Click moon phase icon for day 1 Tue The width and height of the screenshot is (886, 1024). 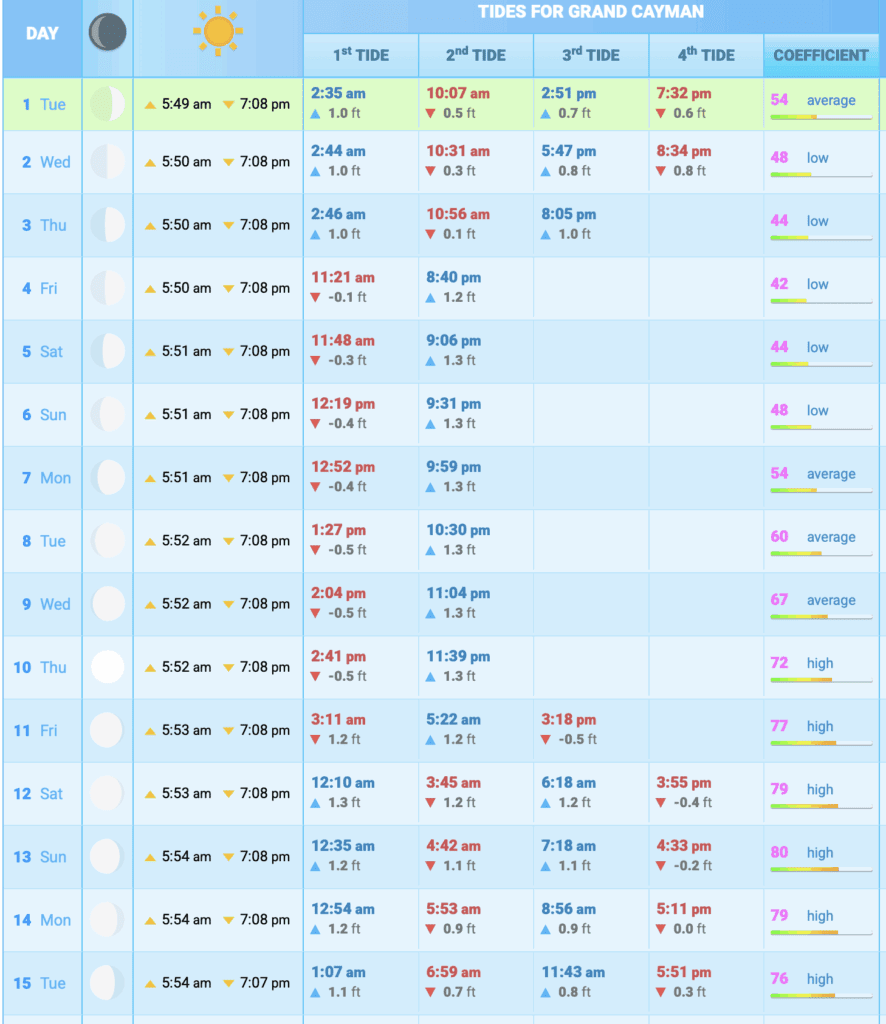[107, 104]
